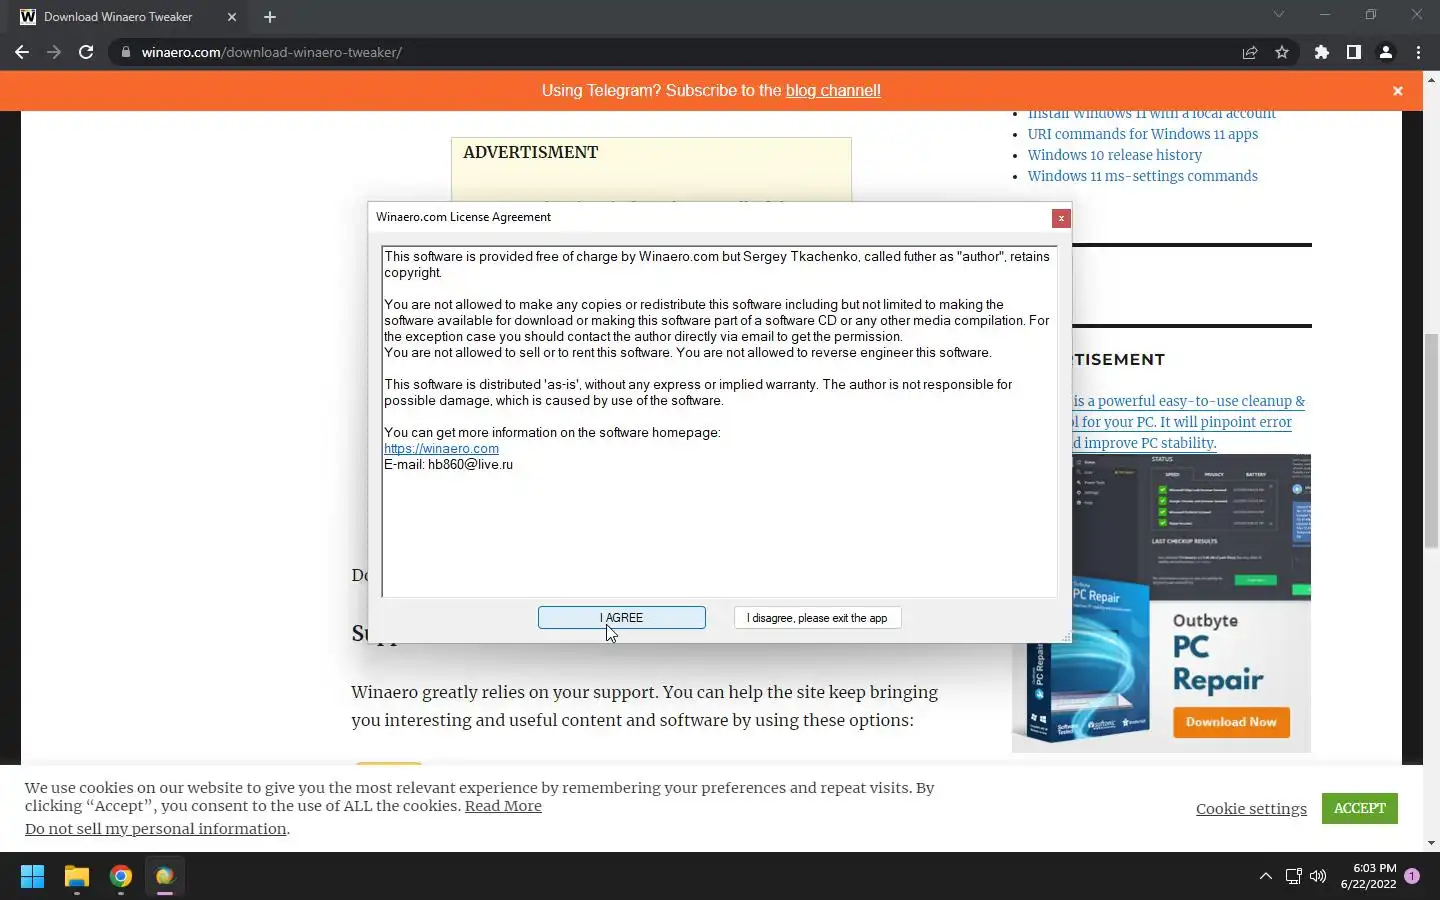Click the browser forward arrow
Image resolution: width=1440 pixels, height=900 pixels.
click(54, 52)
